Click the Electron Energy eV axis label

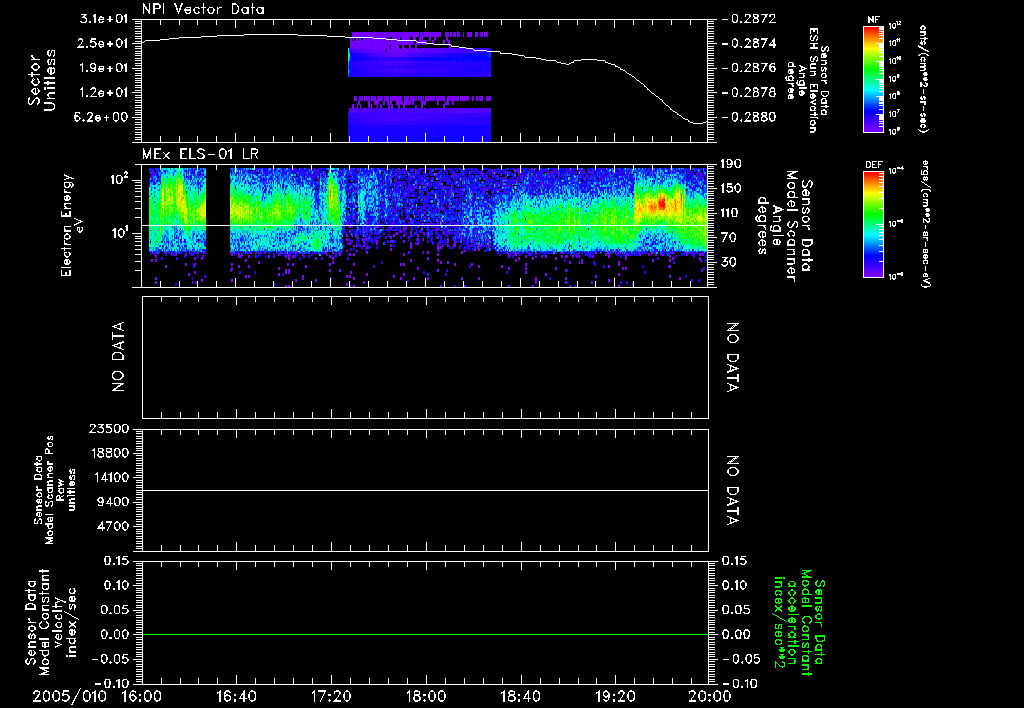(x=73, y=225)
